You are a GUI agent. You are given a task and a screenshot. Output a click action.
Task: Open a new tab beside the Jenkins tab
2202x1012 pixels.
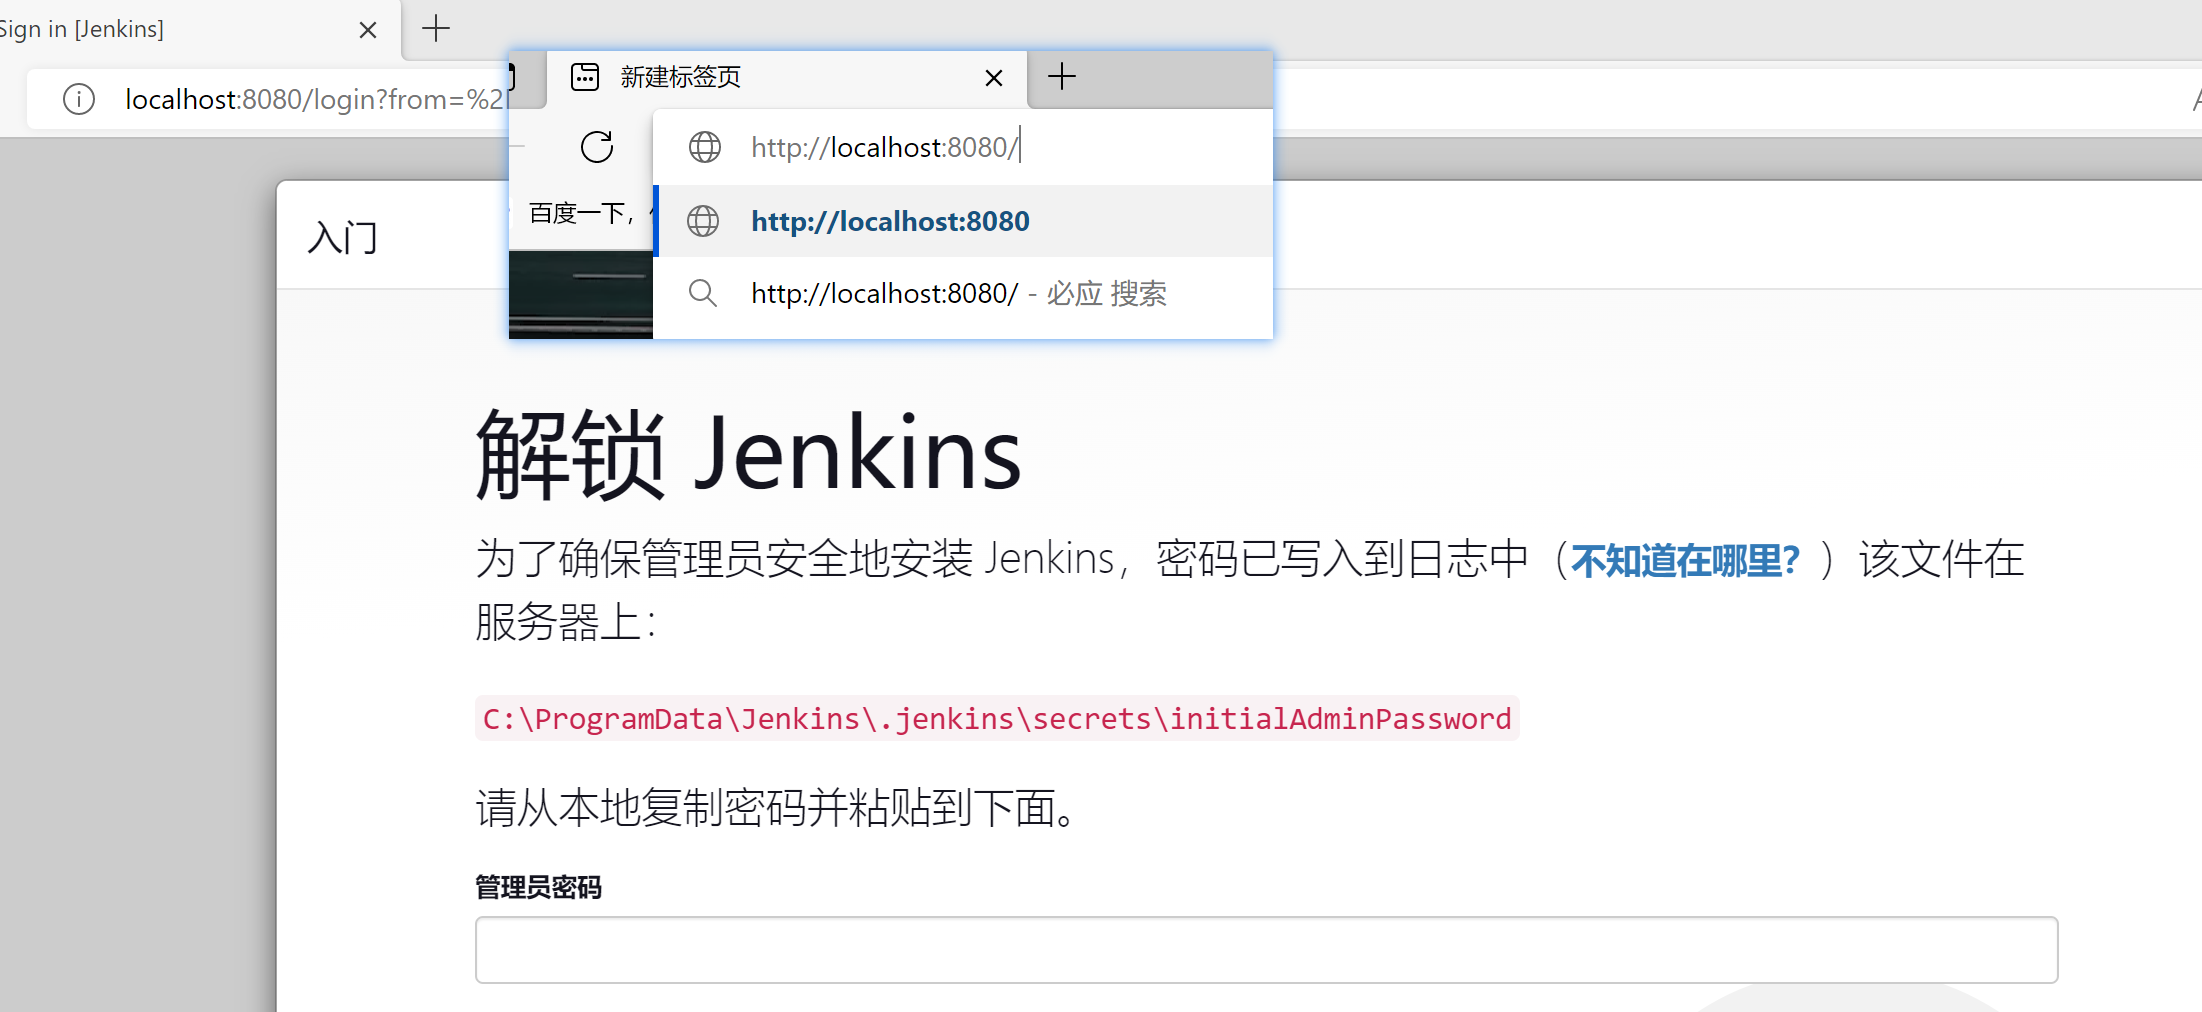coord(436,28)
